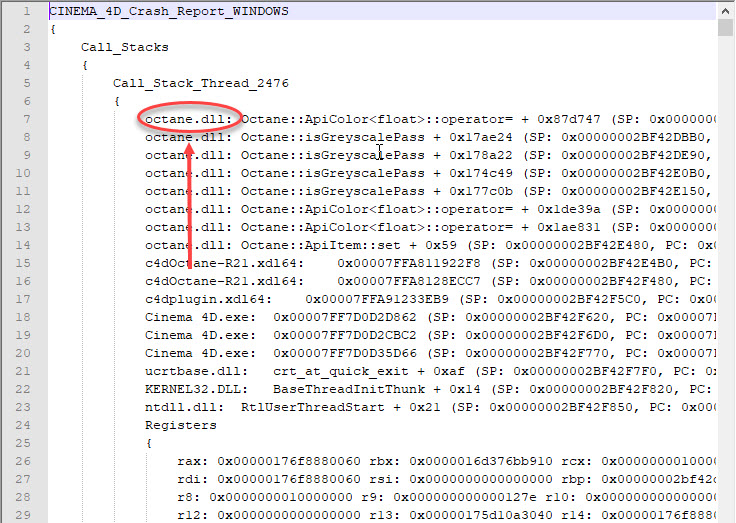Click offset 0x87d747 on line 7
Screen dimensions: 736x523
click(569, 119)
